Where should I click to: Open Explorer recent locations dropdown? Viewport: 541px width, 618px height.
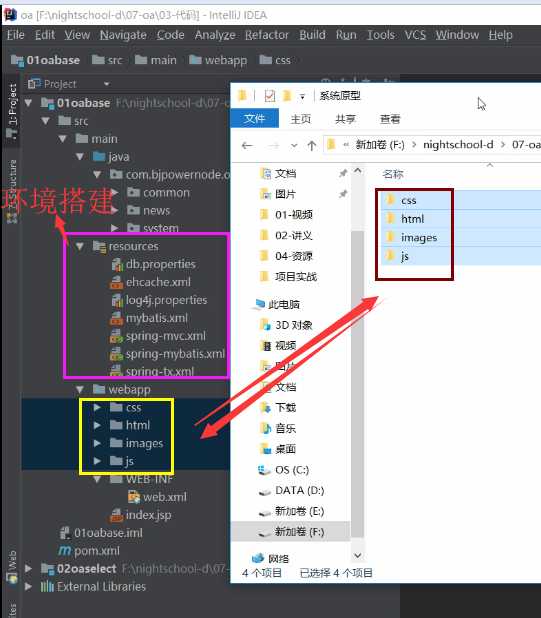pyautogui.click(x=294, y=146)
